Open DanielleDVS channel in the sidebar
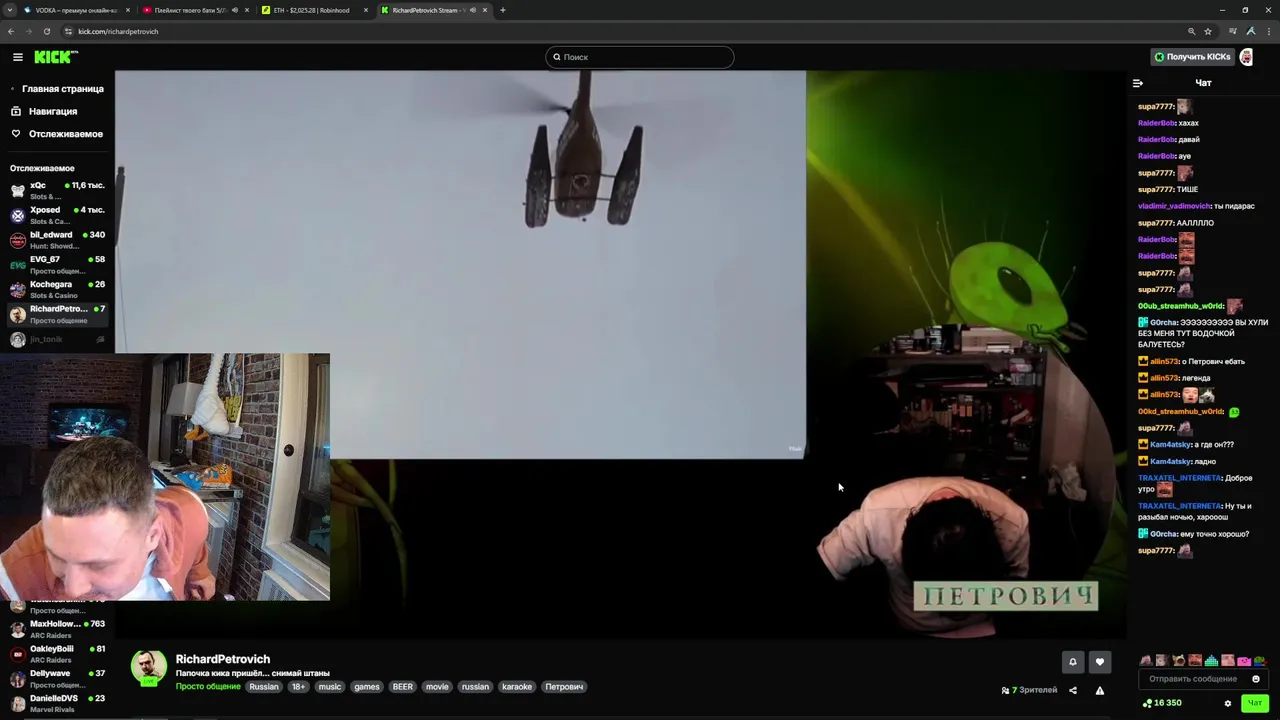The image size is (1280, 720). click(x=57, y=703)
